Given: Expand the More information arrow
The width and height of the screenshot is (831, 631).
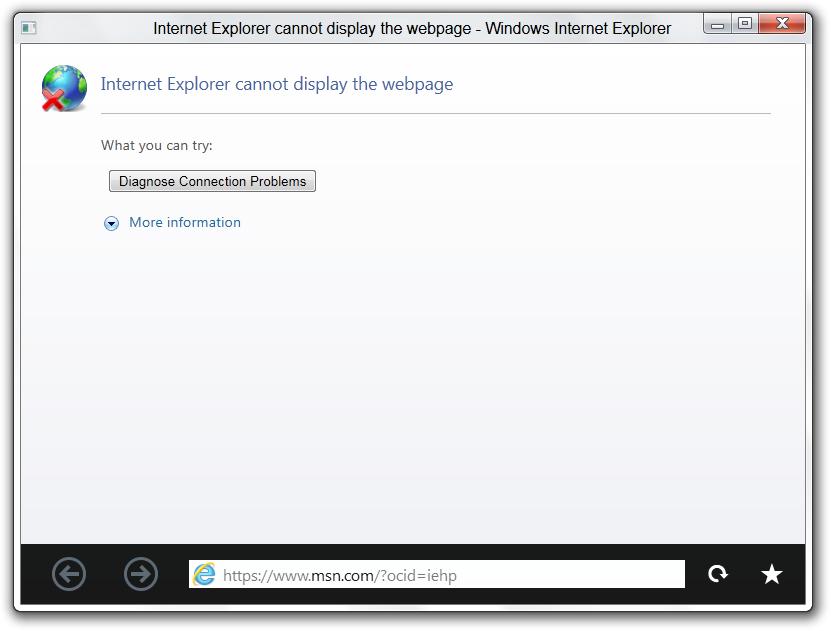Looking at the screenshot, I should (x=111, y=224).
